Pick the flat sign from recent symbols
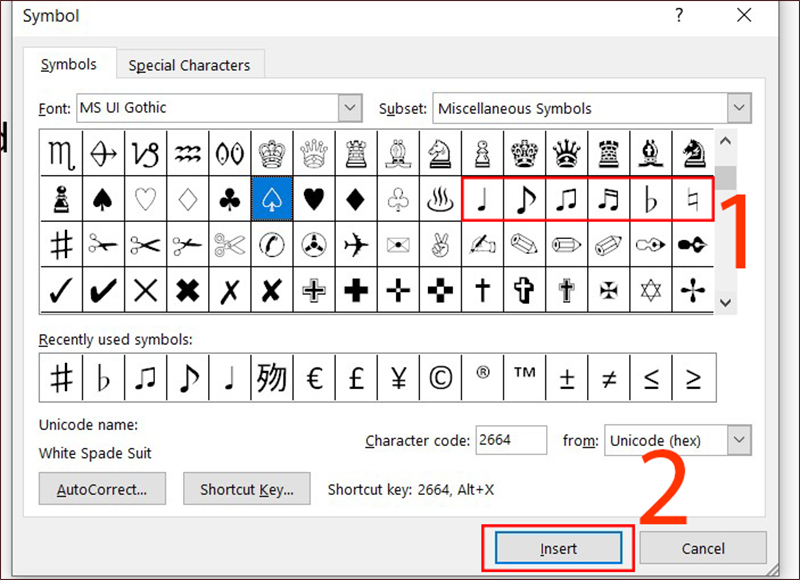This screenshot has width=800, height=580. (x=103, y=378)
